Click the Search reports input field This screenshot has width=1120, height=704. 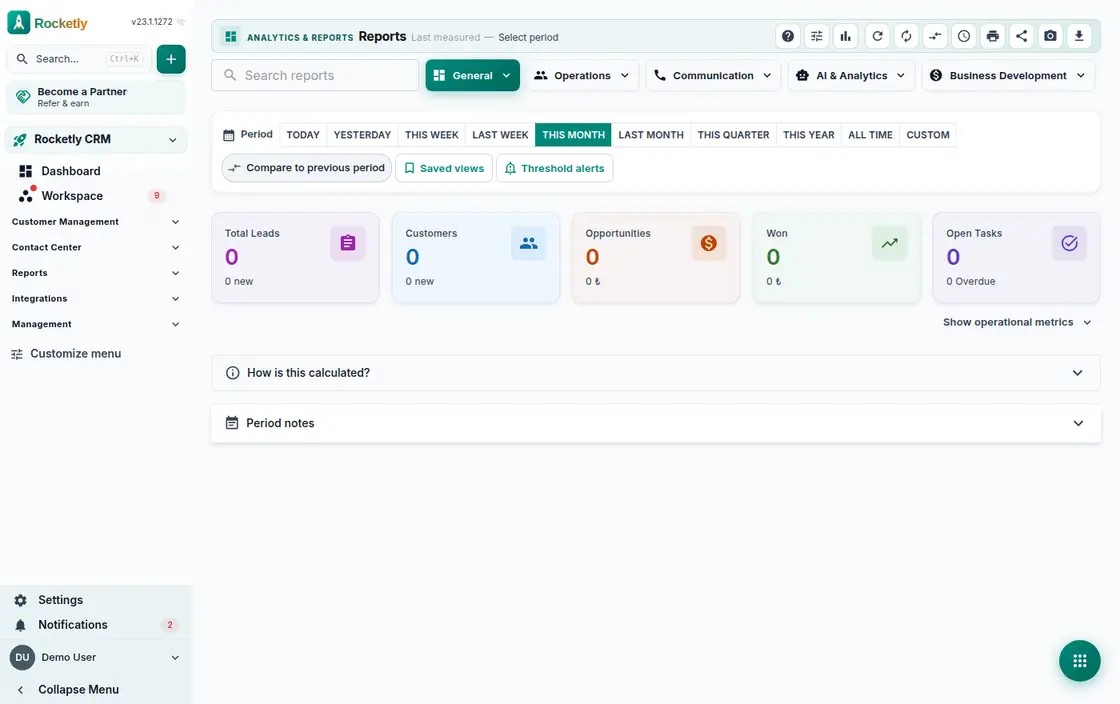tap(315, 76)
